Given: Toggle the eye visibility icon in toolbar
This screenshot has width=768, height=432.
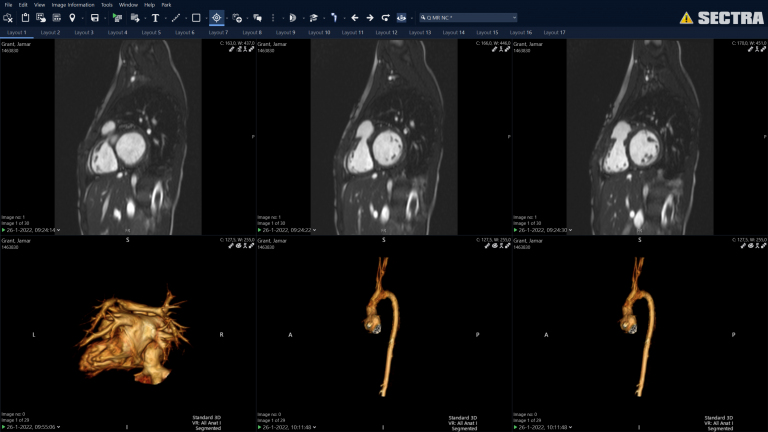Looking at the screenshot, I should click(402, 18).
